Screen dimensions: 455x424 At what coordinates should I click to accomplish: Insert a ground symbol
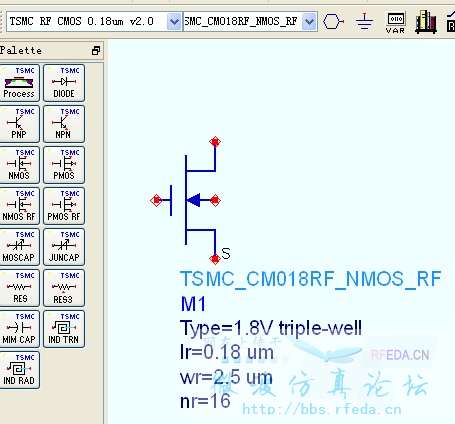[x=364, y=22]
